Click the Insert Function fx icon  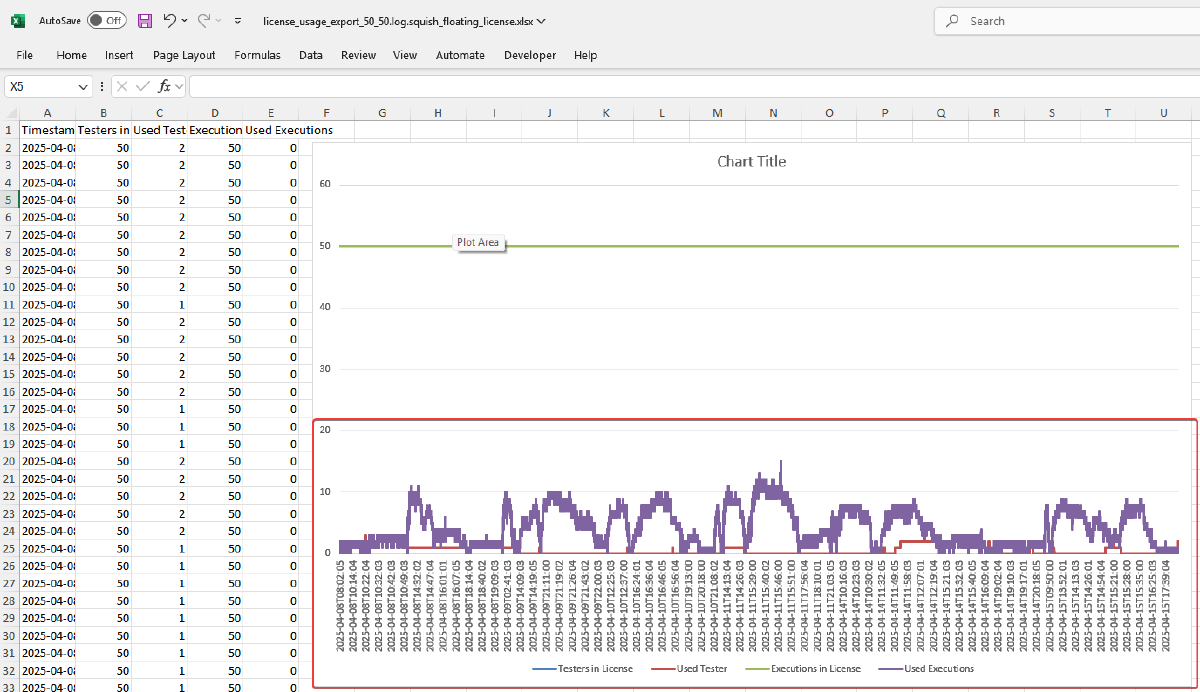tap(165, 87)
